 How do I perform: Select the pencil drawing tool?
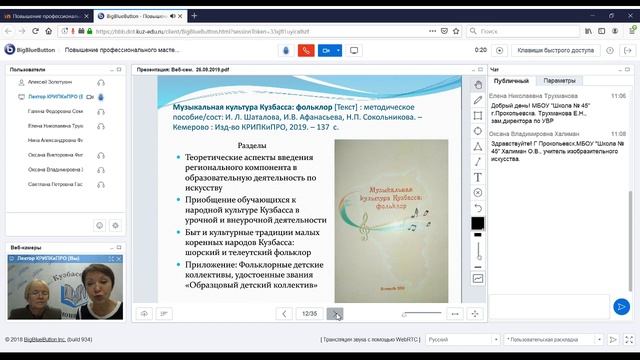click(x=478, y=100)
